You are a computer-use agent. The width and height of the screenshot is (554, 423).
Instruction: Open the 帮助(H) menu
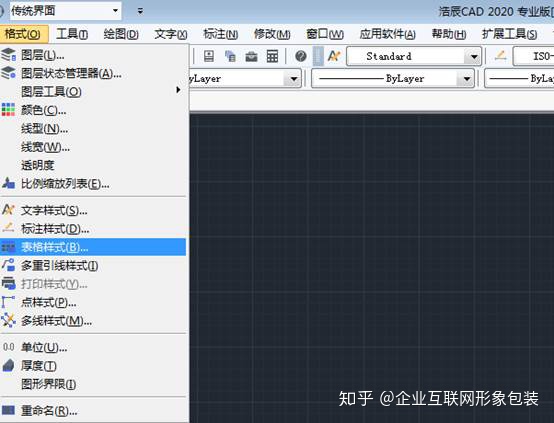(449, 34)
